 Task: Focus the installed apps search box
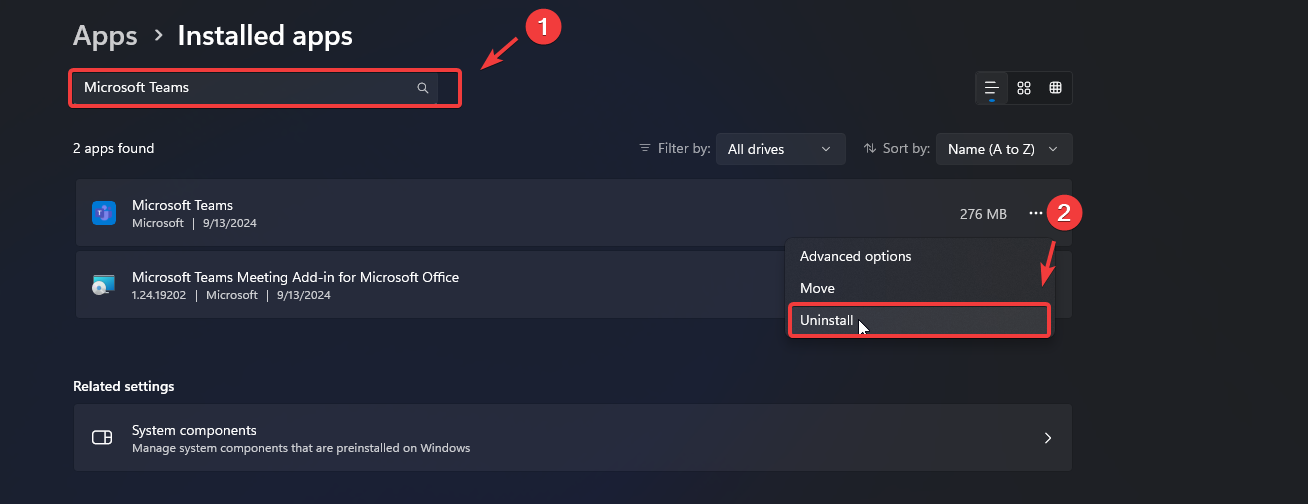(x=245, y=88)
